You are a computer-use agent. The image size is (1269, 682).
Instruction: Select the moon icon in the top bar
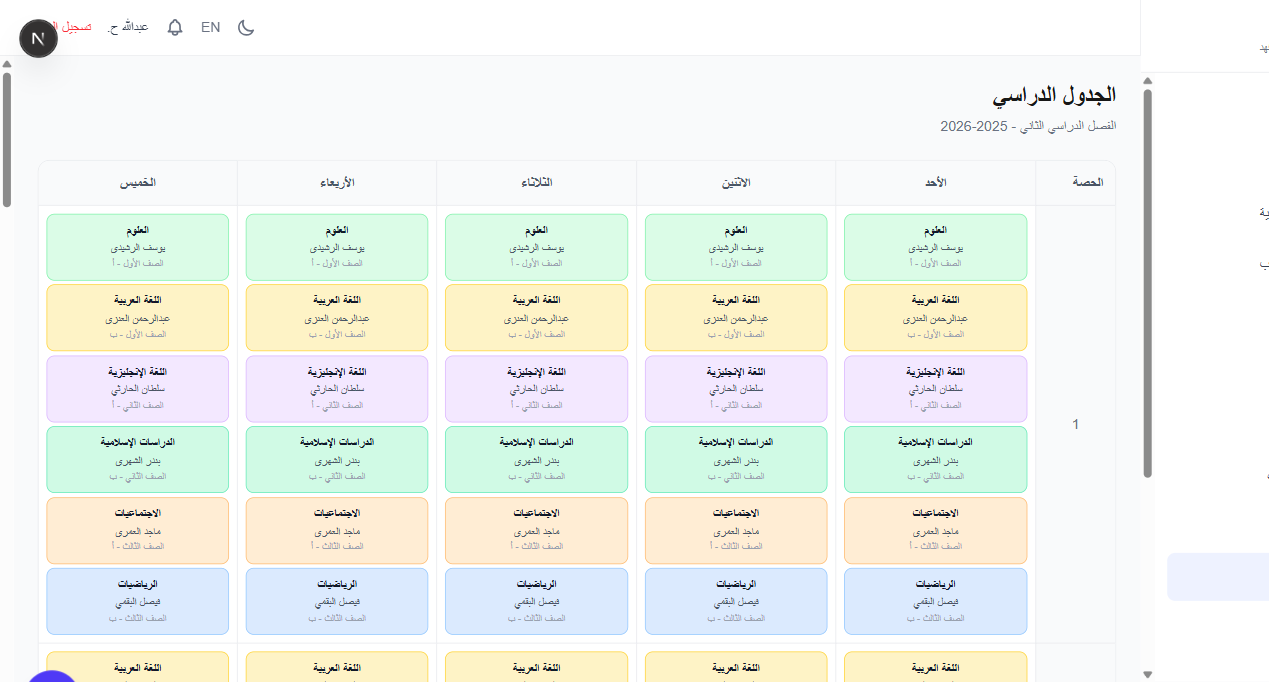(x=246, y=28)
